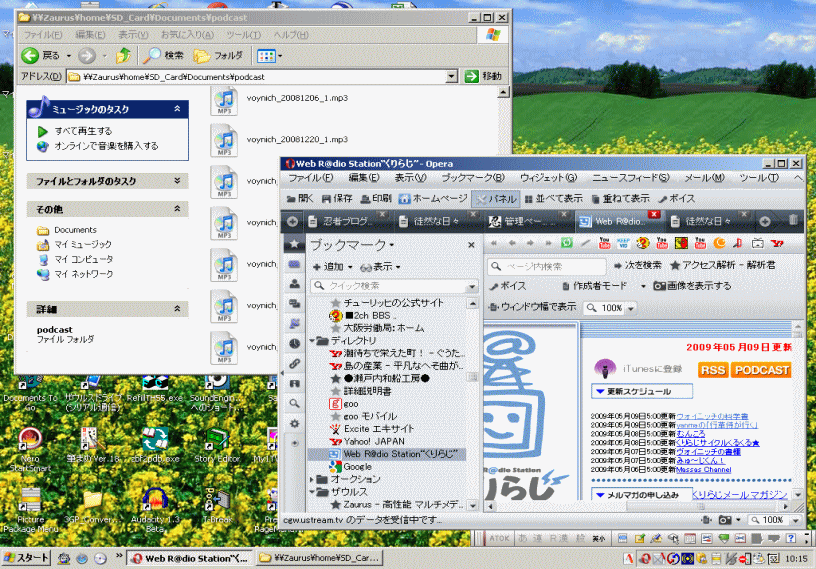Open the ファイル(F) menu in Opera

click(311, 178)
